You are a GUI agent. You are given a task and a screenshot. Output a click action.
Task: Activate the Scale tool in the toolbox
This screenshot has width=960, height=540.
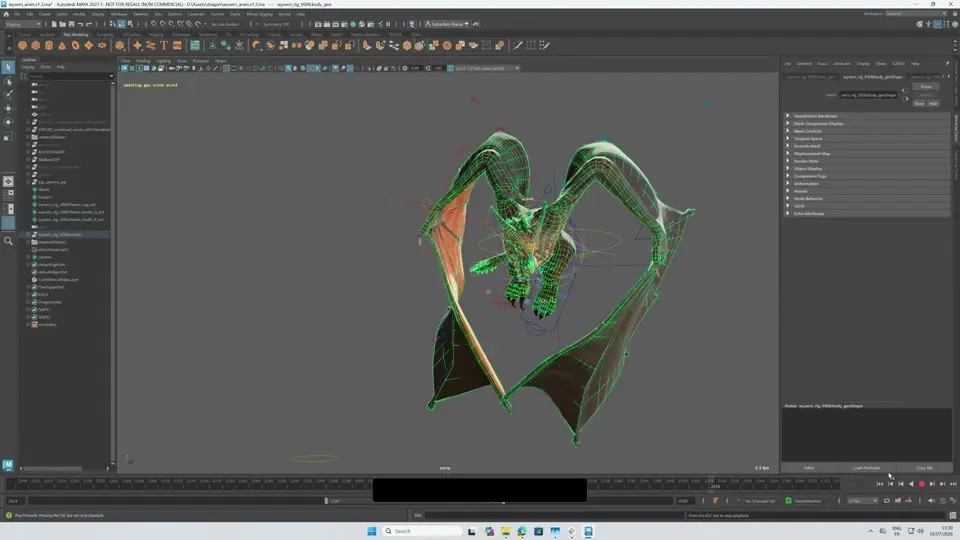(x=8, y=136)
